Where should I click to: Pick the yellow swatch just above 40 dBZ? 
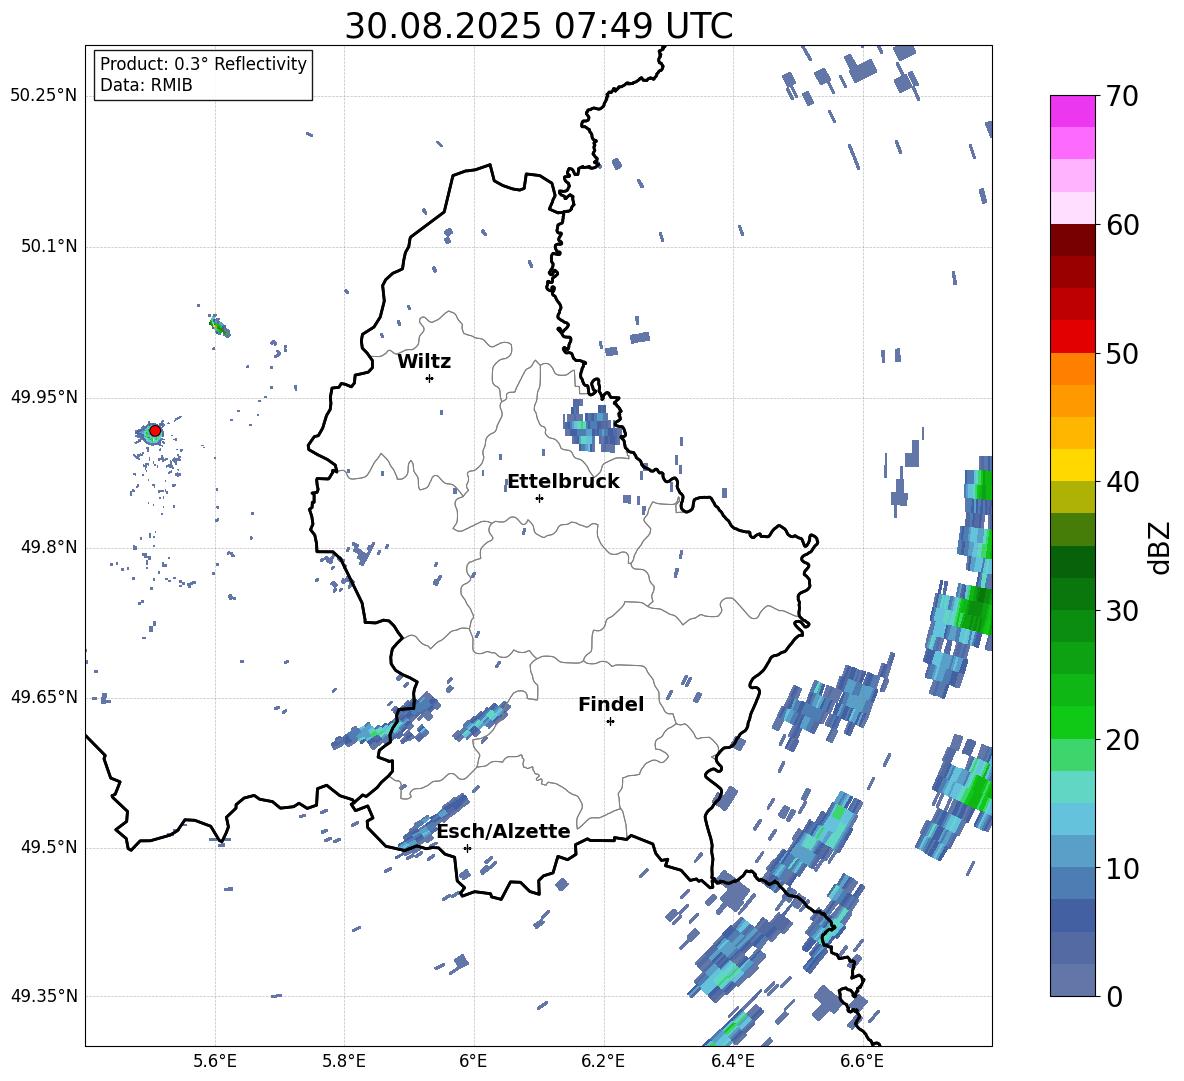click(x=1073, y=465)
